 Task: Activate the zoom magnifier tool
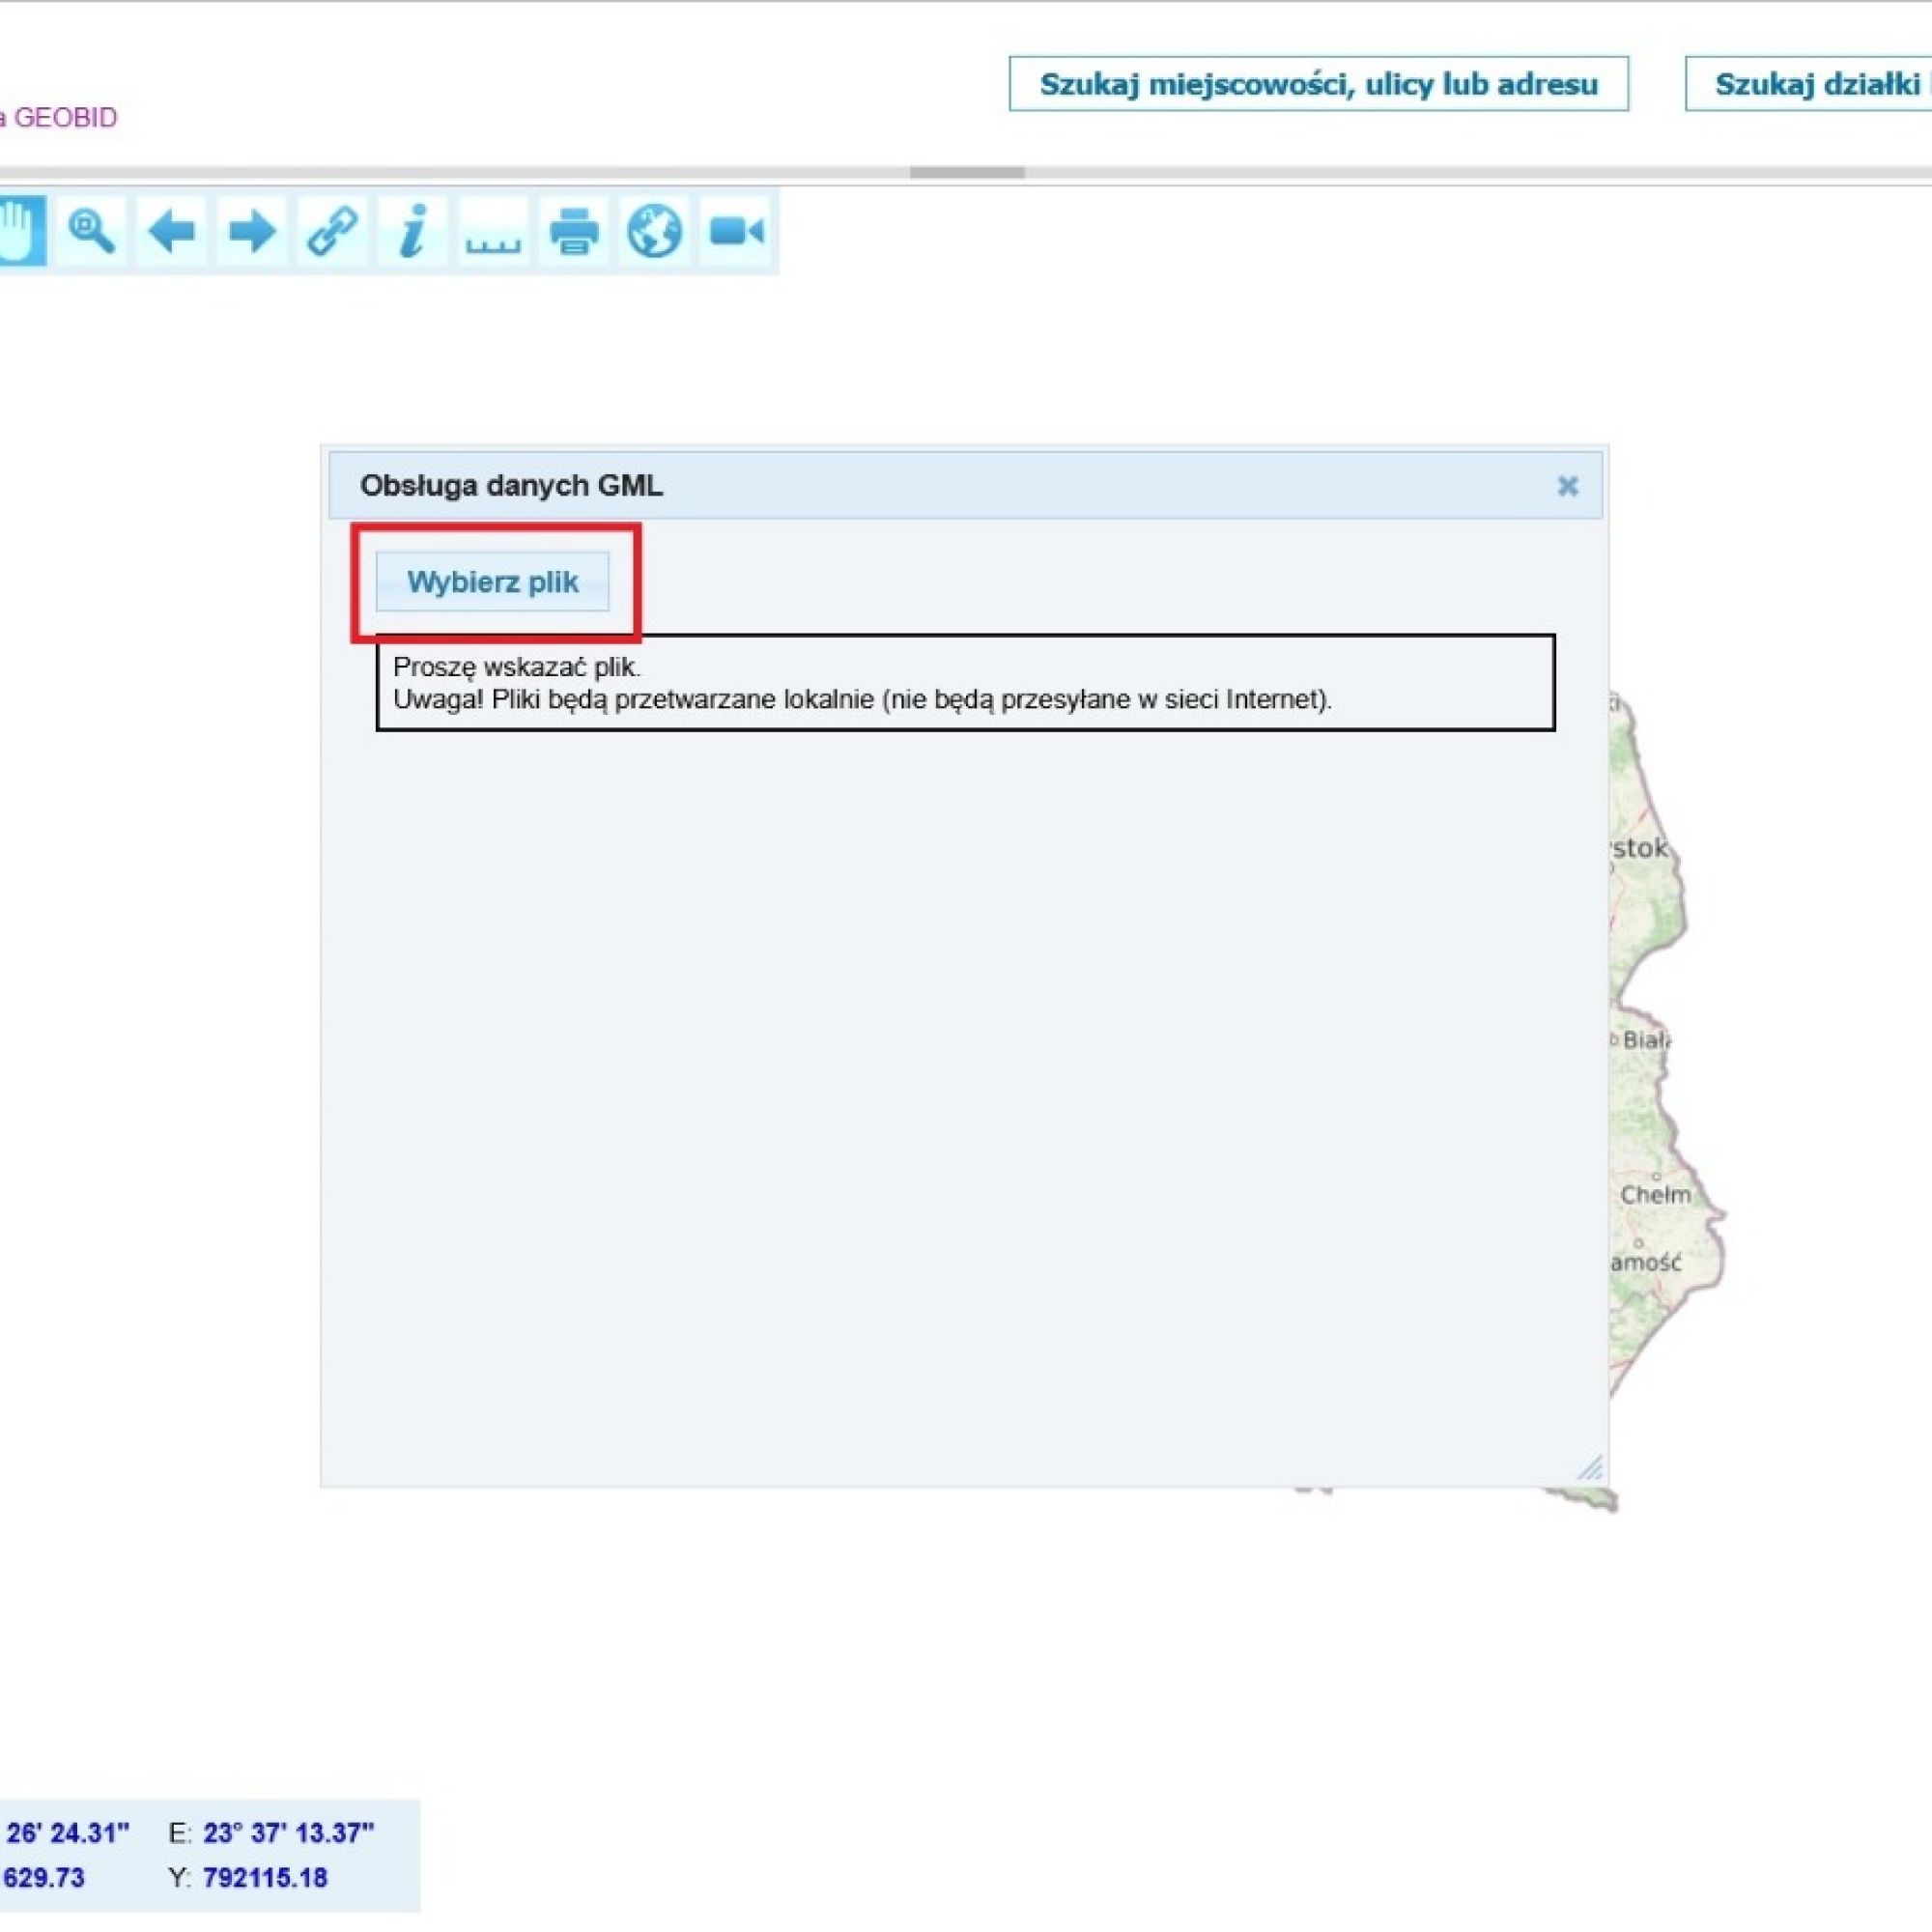91,231
